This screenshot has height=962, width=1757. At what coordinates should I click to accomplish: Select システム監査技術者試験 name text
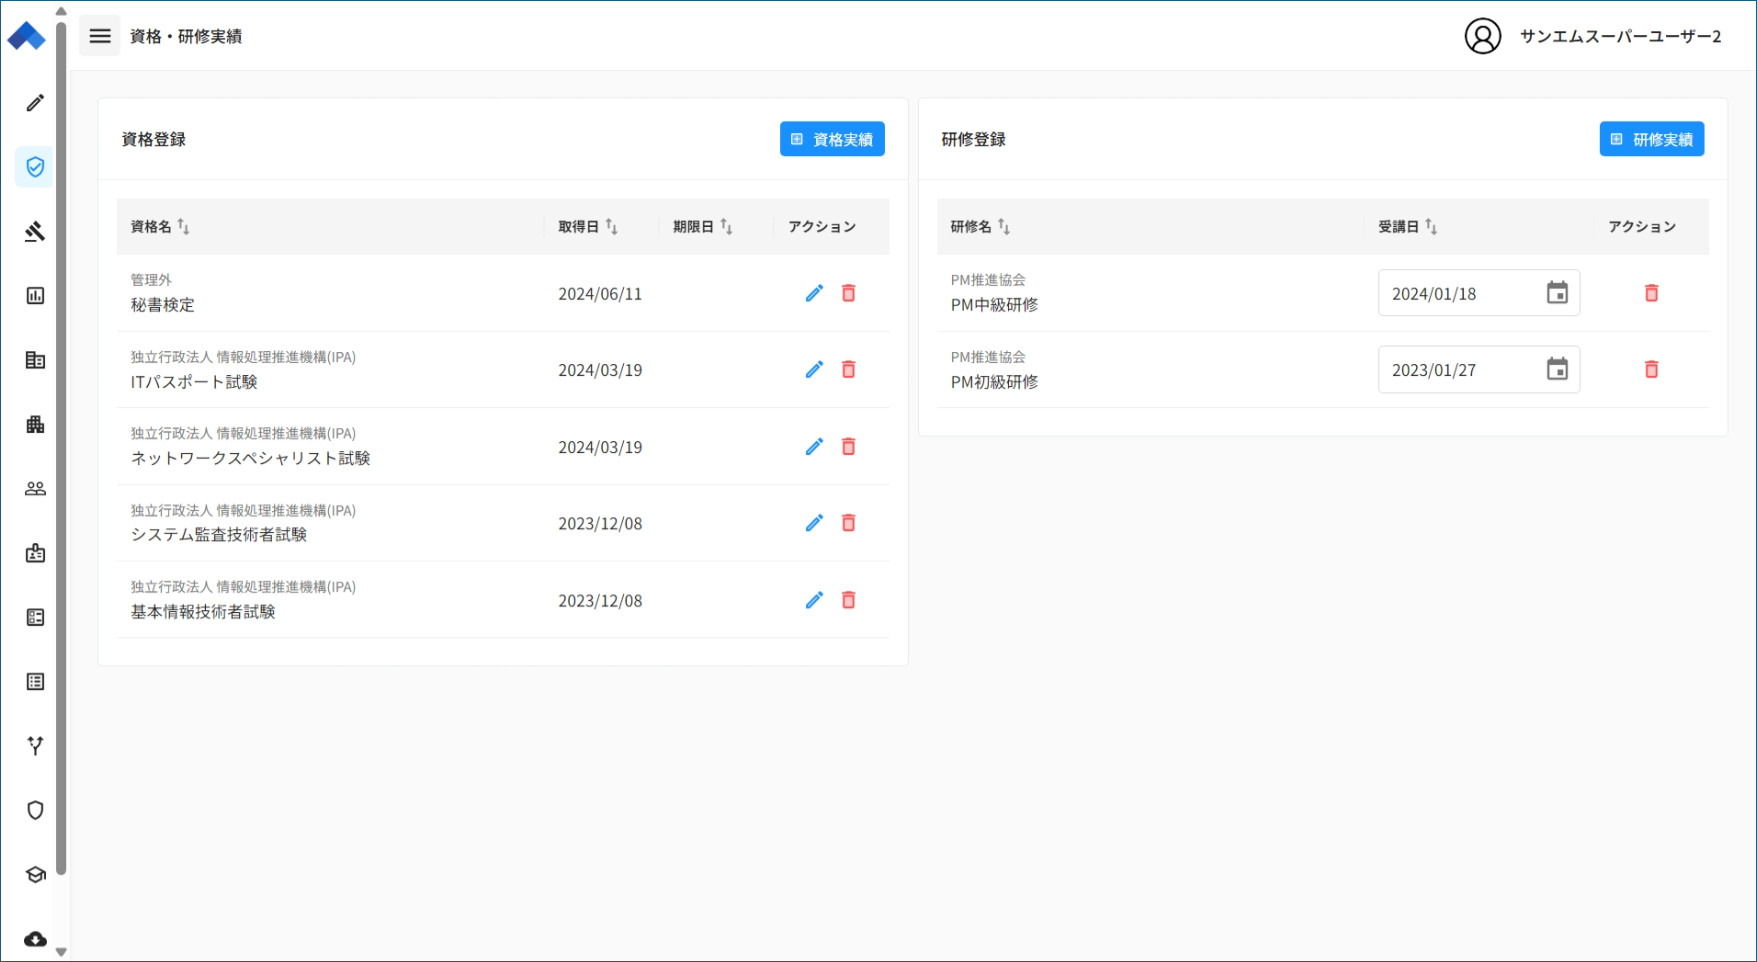pyautogui.click(x=219, y=535)
